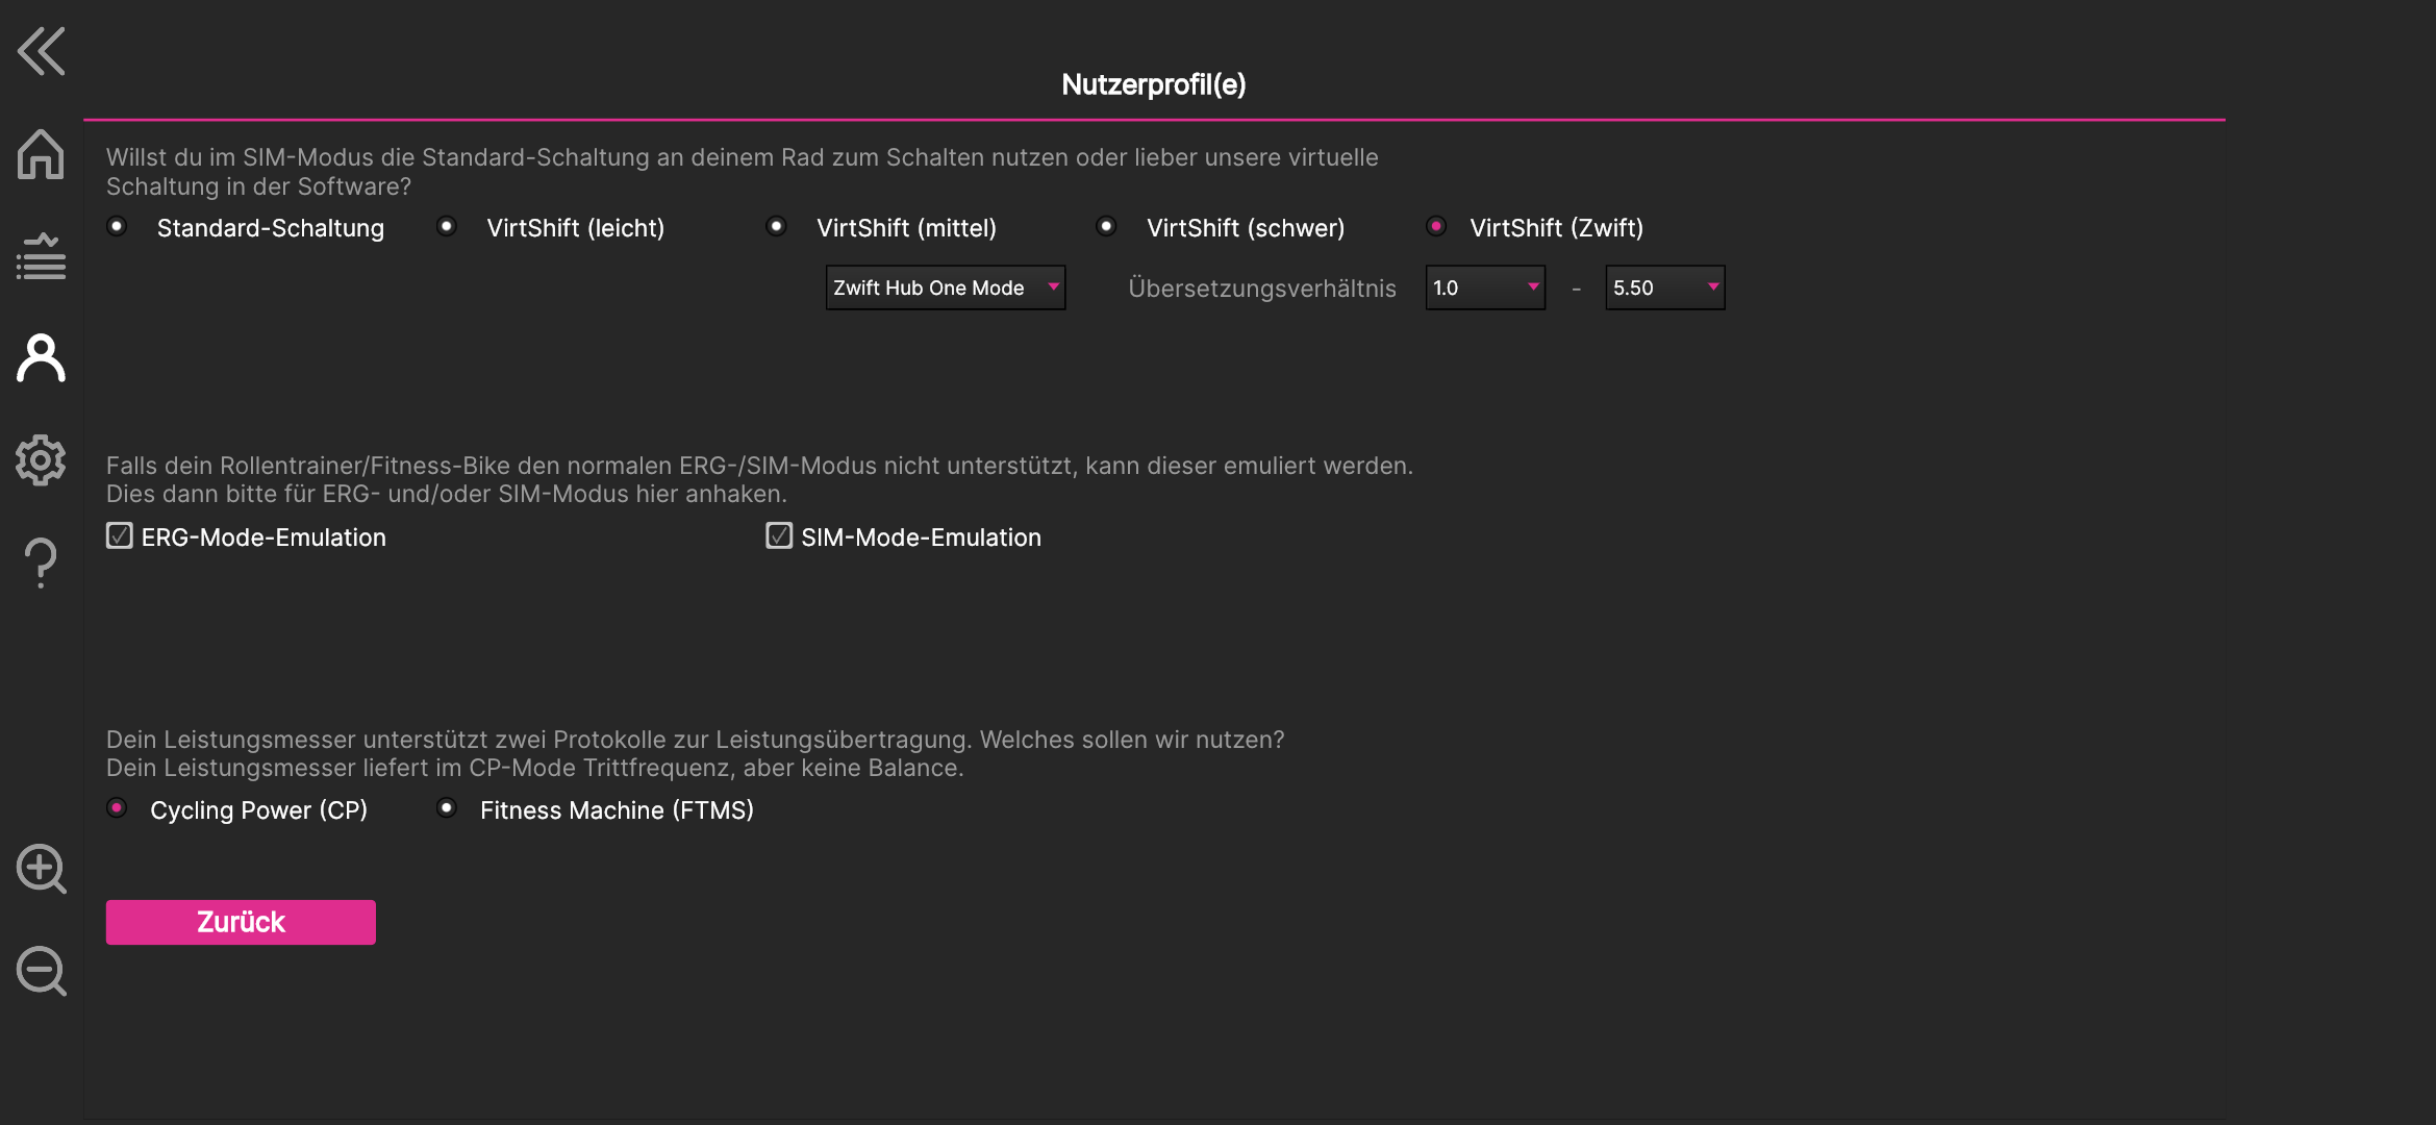The width and height of the screenshot is (2436, 1125).
Task: Choose VirtShift (leicht) radio option
Action: tap(447, 227)
